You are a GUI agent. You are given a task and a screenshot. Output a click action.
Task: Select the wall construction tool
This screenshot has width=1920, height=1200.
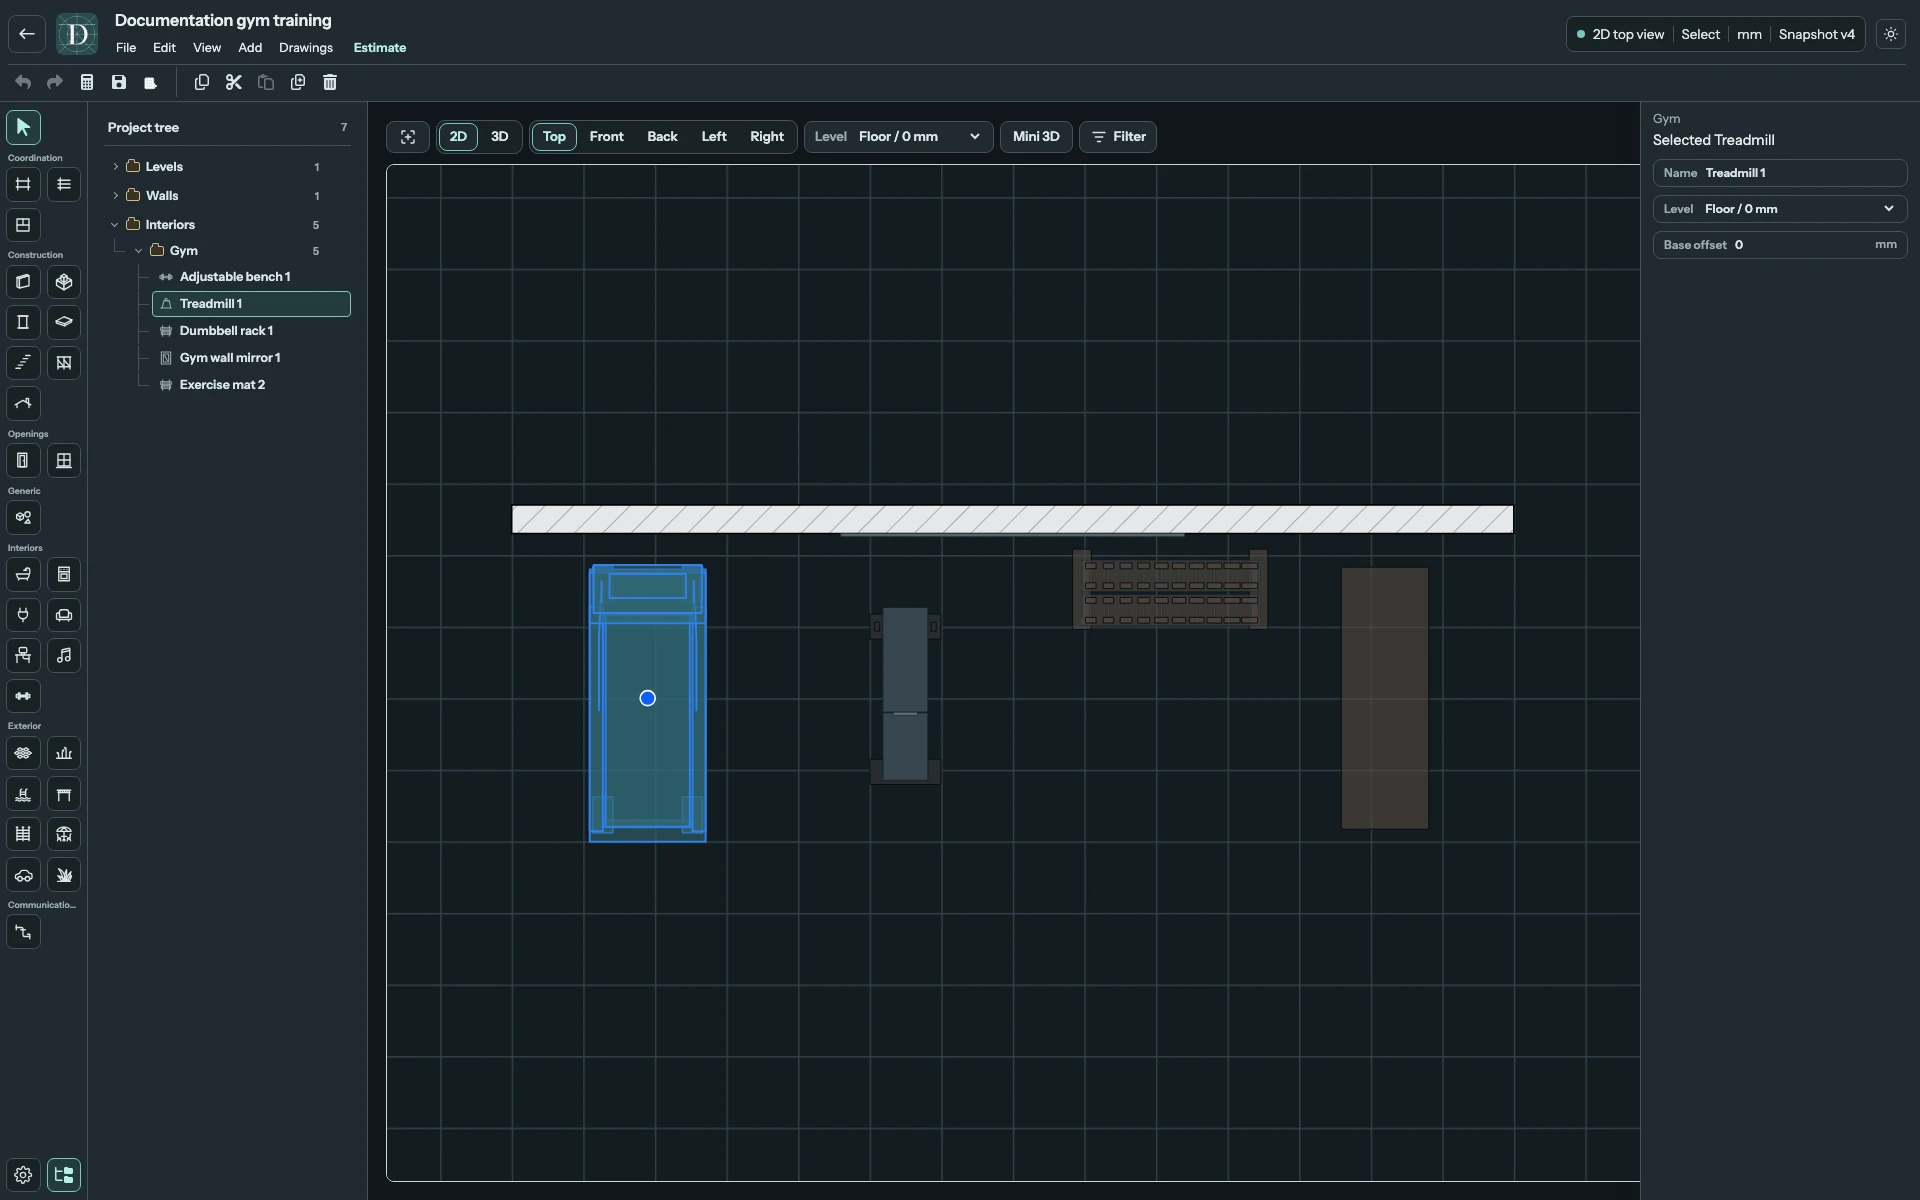click(23, 282)
